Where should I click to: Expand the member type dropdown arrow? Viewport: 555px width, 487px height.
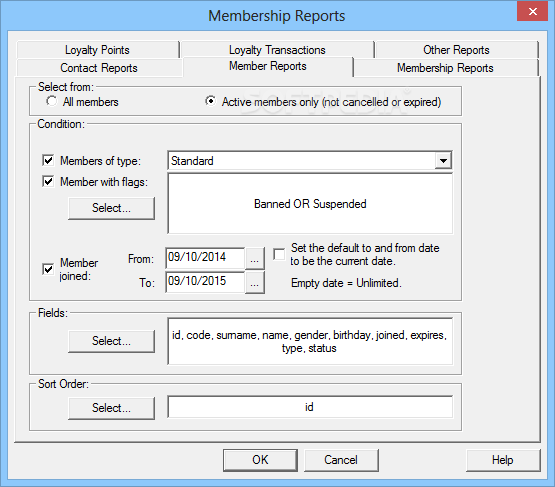443,161
